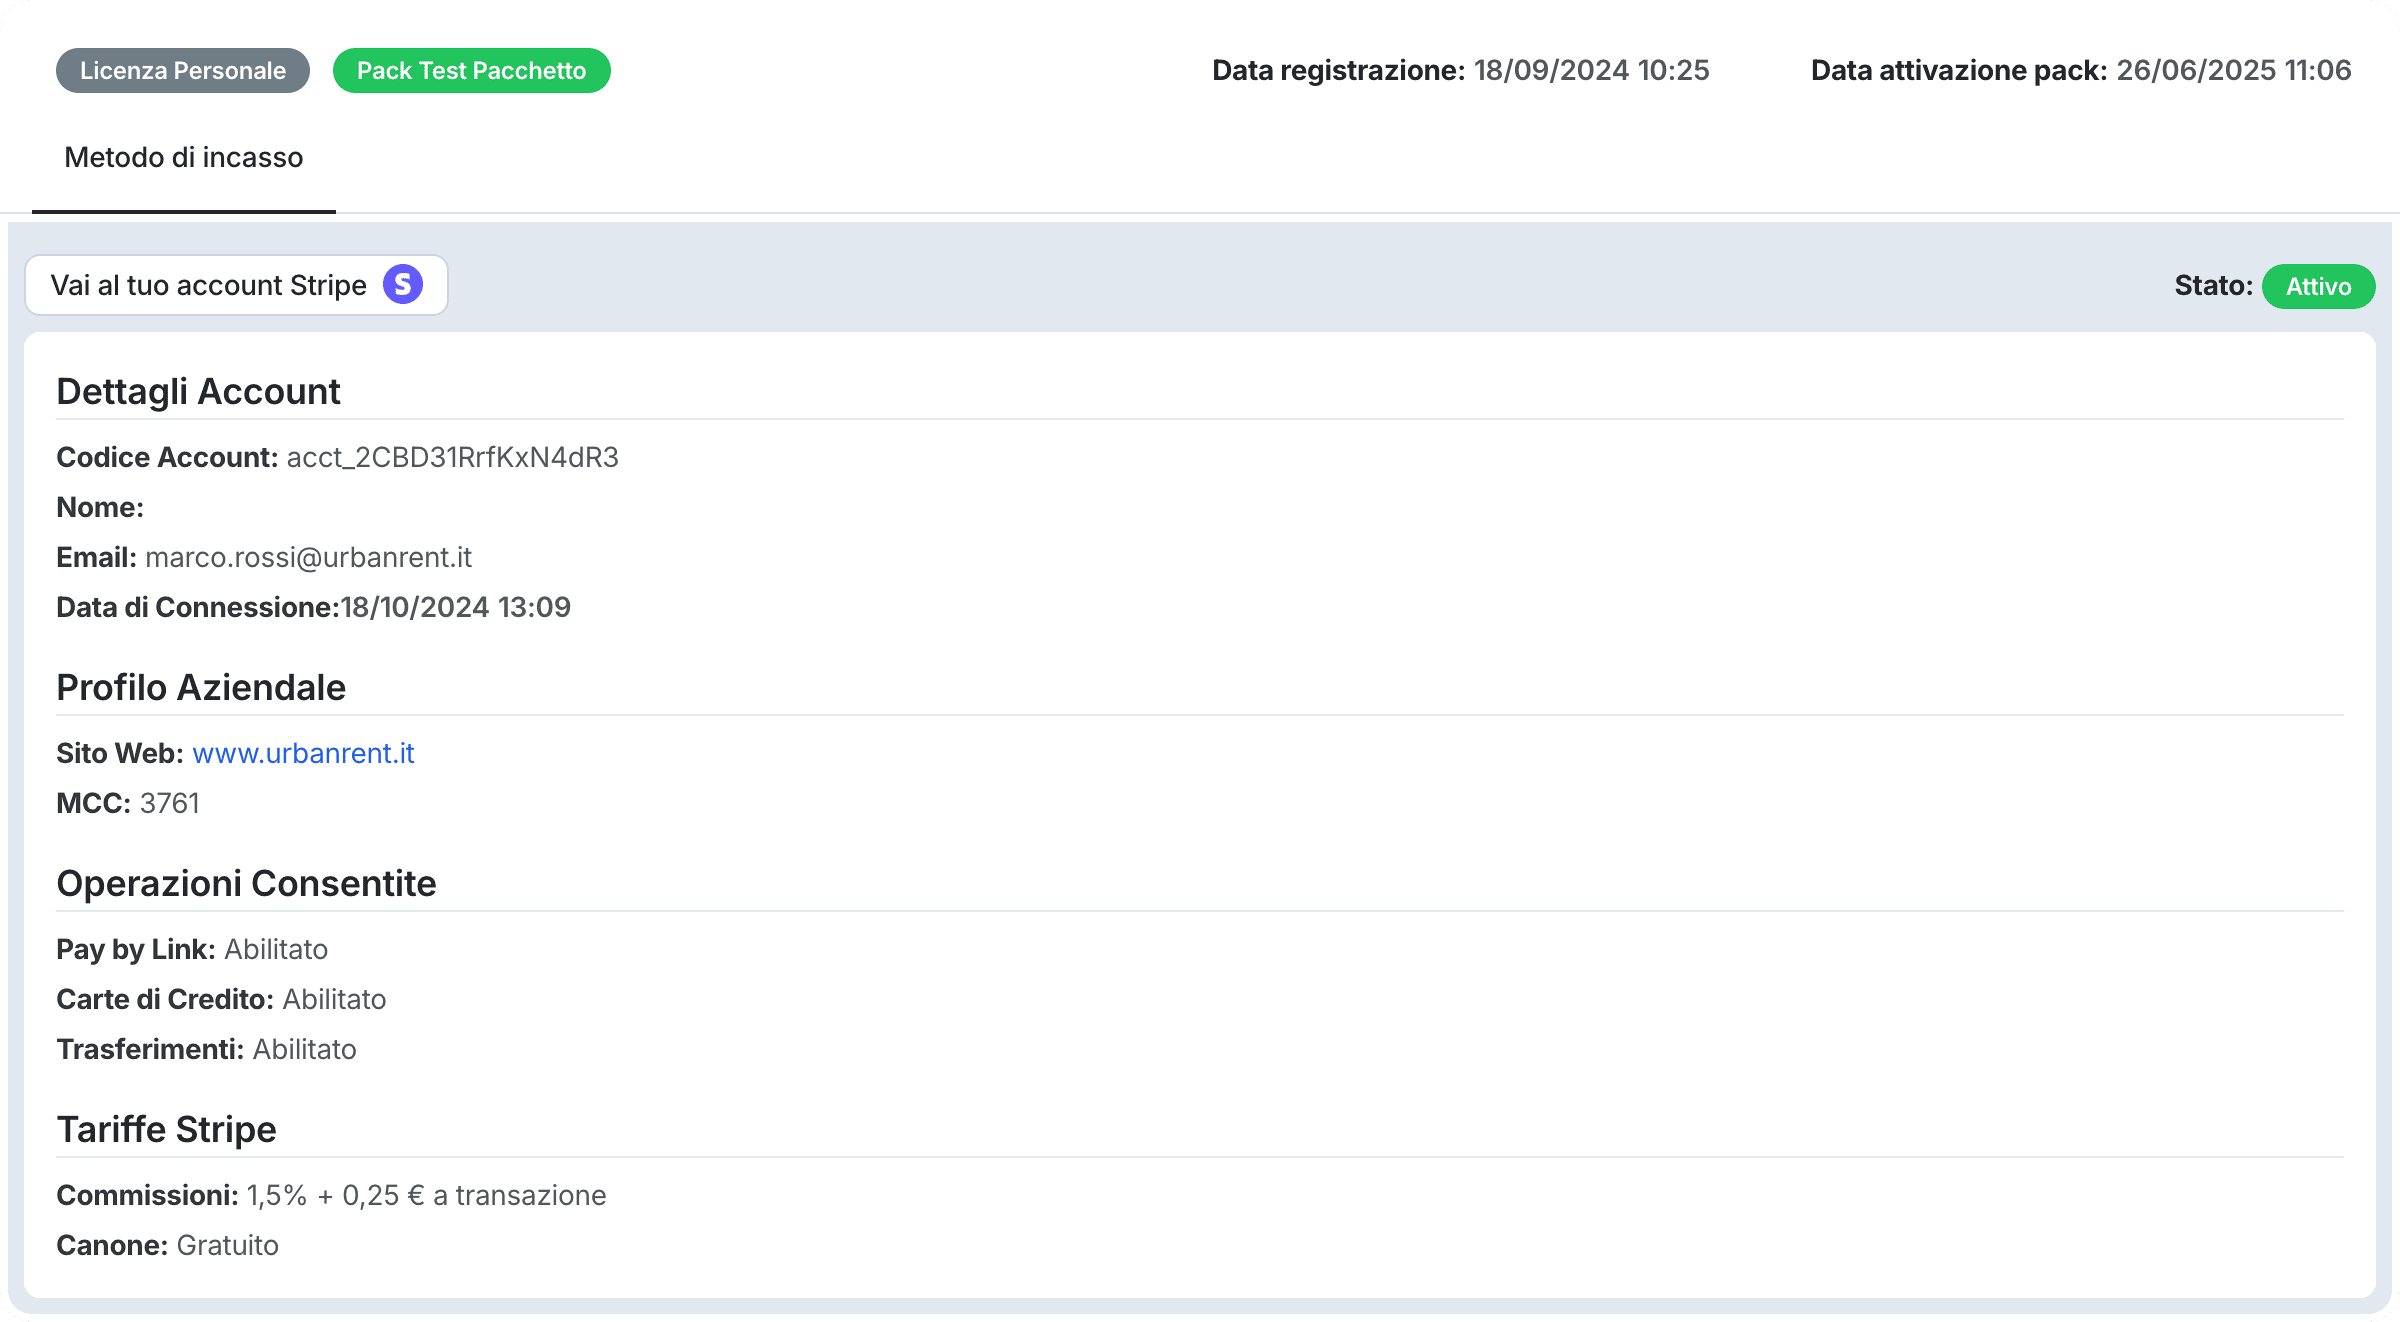Viewport: 2400px width, 1322px height.
Task: Click the Operazioni Consentite heading
Action: (x=246, y=883)
